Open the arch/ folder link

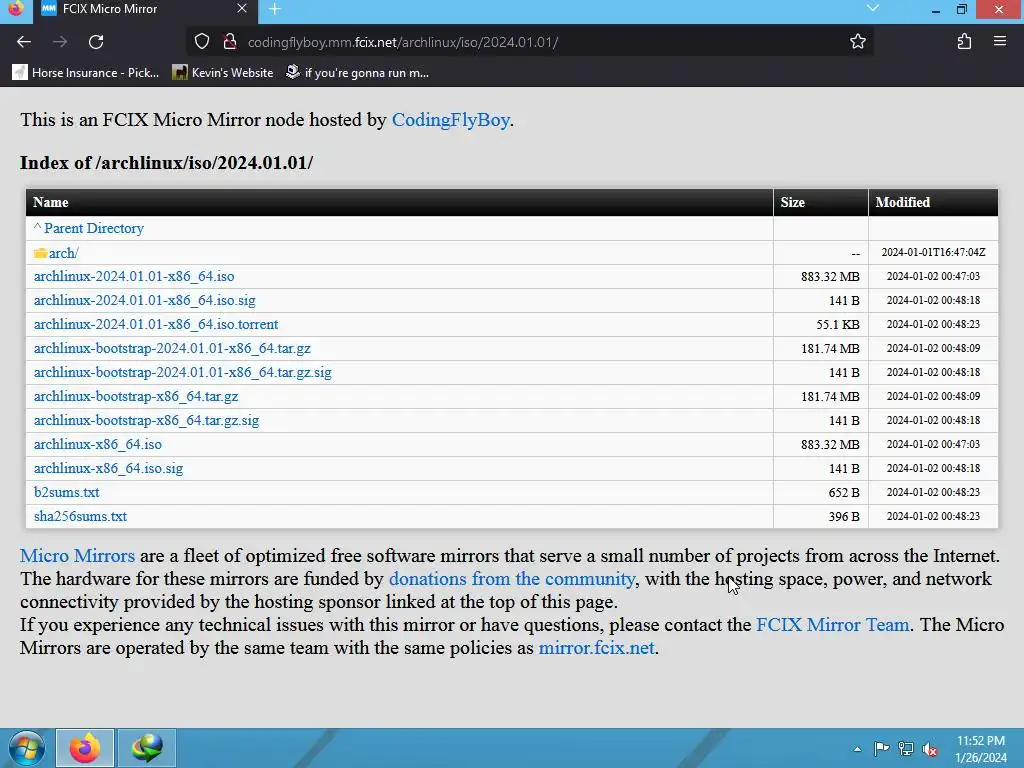point(63,253)
